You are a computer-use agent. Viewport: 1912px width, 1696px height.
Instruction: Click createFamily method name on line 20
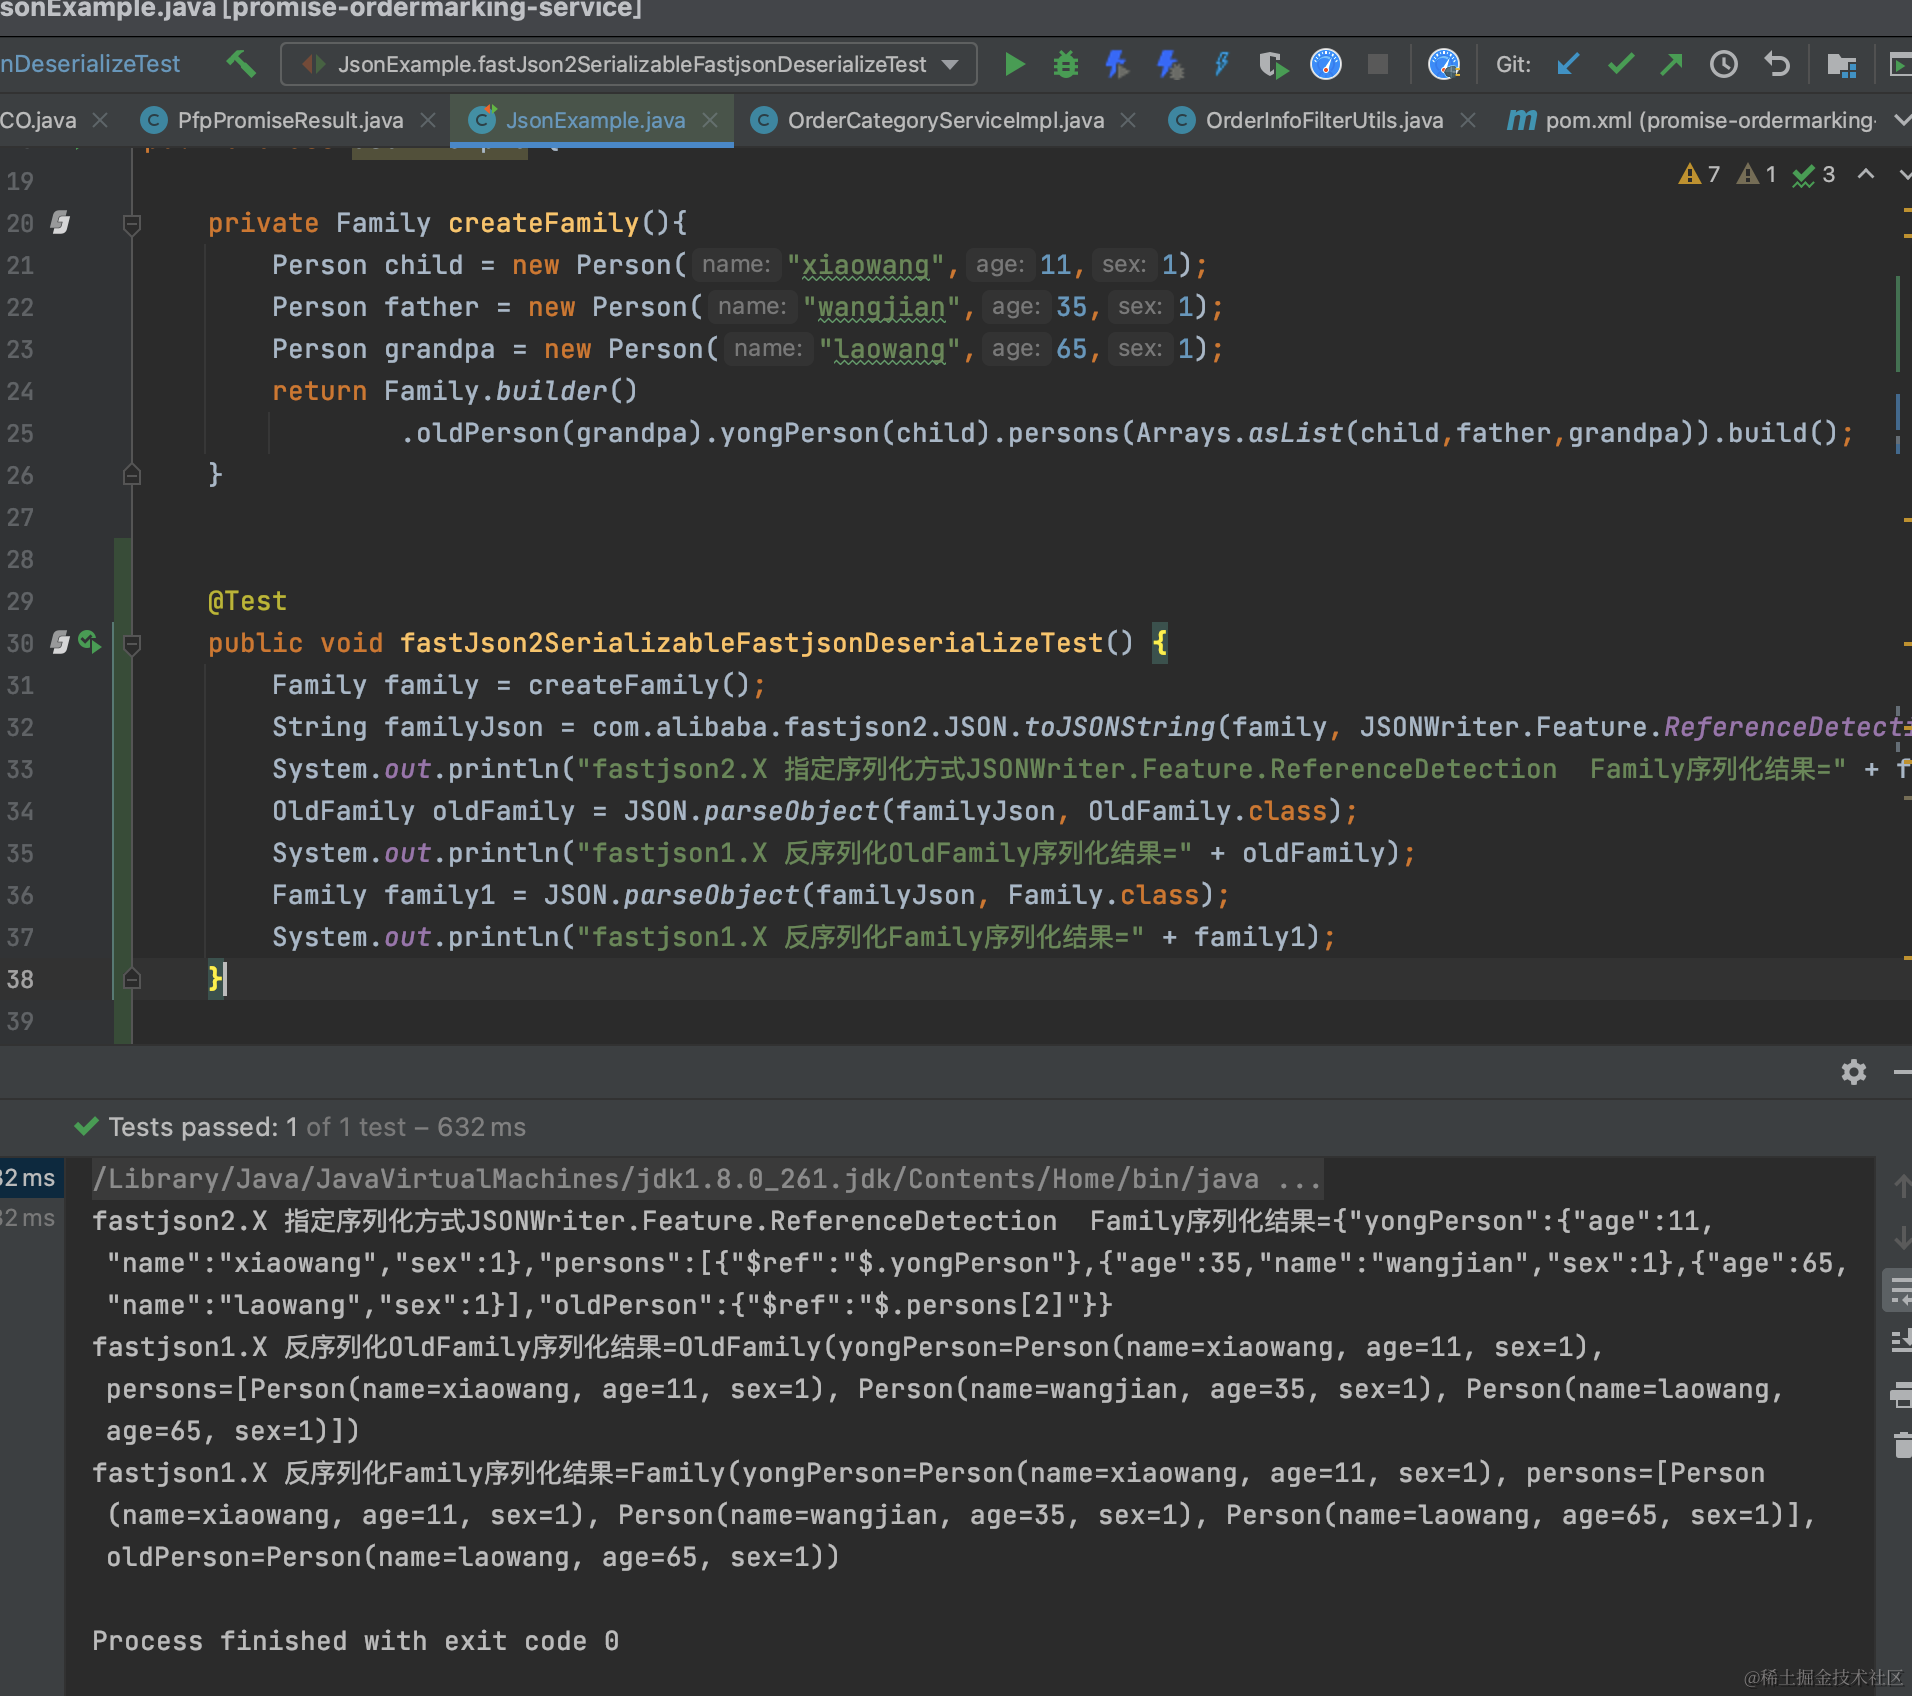click(543, 224)
